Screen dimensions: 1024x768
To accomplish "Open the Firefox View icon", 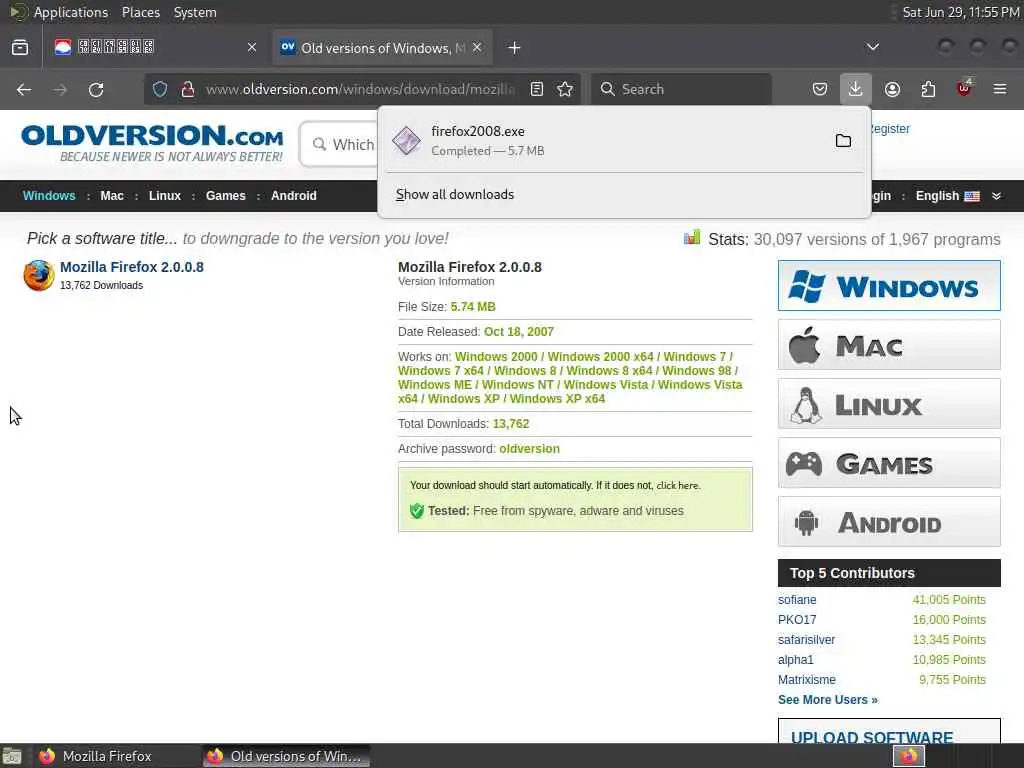I will point(20,48).
